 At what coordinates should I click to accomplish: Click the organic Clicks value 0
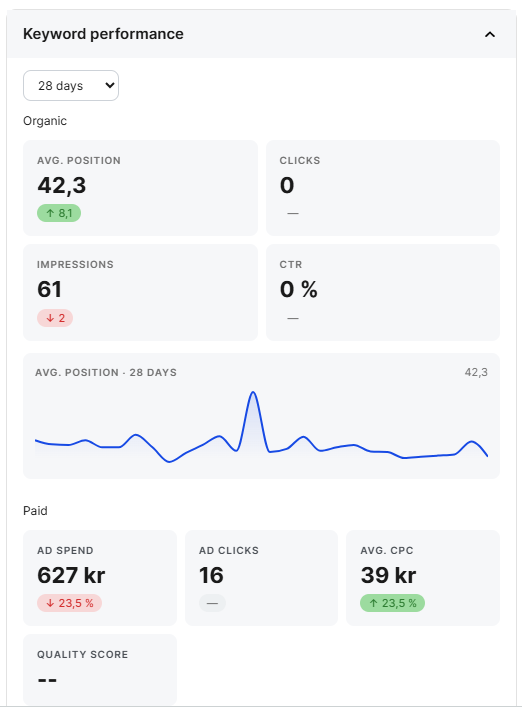287,185
